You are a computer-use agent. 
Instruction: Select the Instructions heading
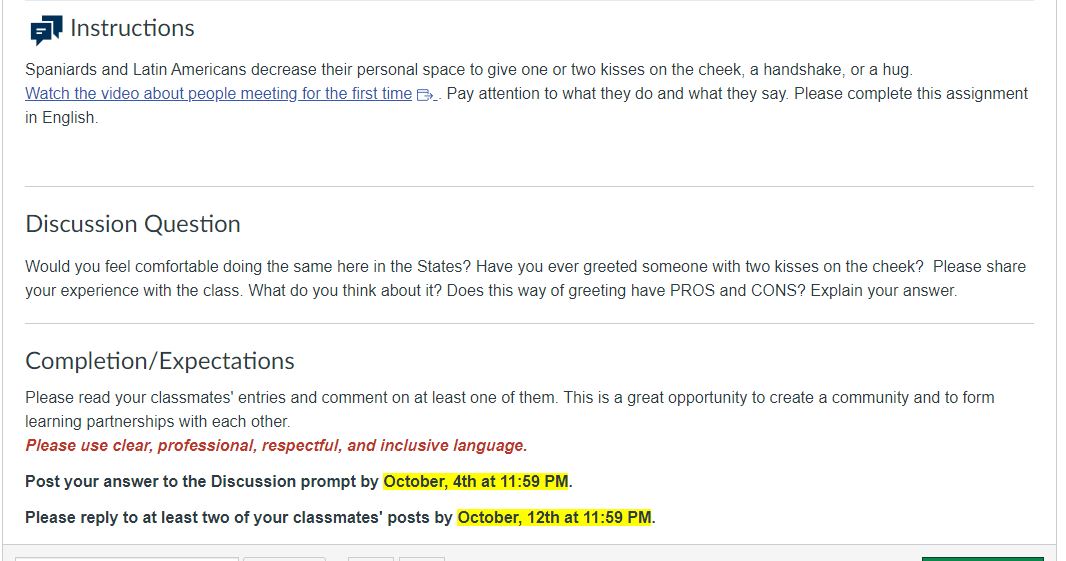point(132,29)
